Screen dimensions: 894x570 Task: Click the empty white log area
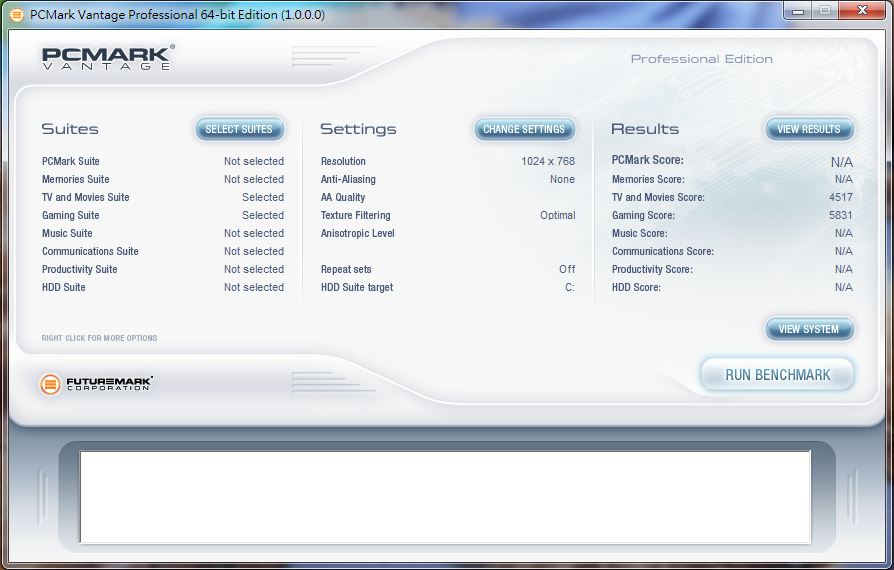pos(445,496)
